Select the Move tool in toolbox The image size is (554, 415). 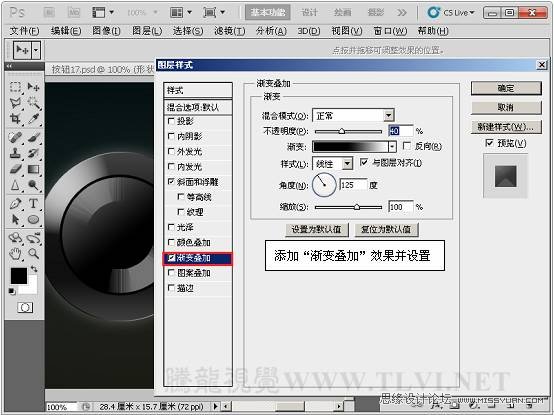(x=33, y=87)
